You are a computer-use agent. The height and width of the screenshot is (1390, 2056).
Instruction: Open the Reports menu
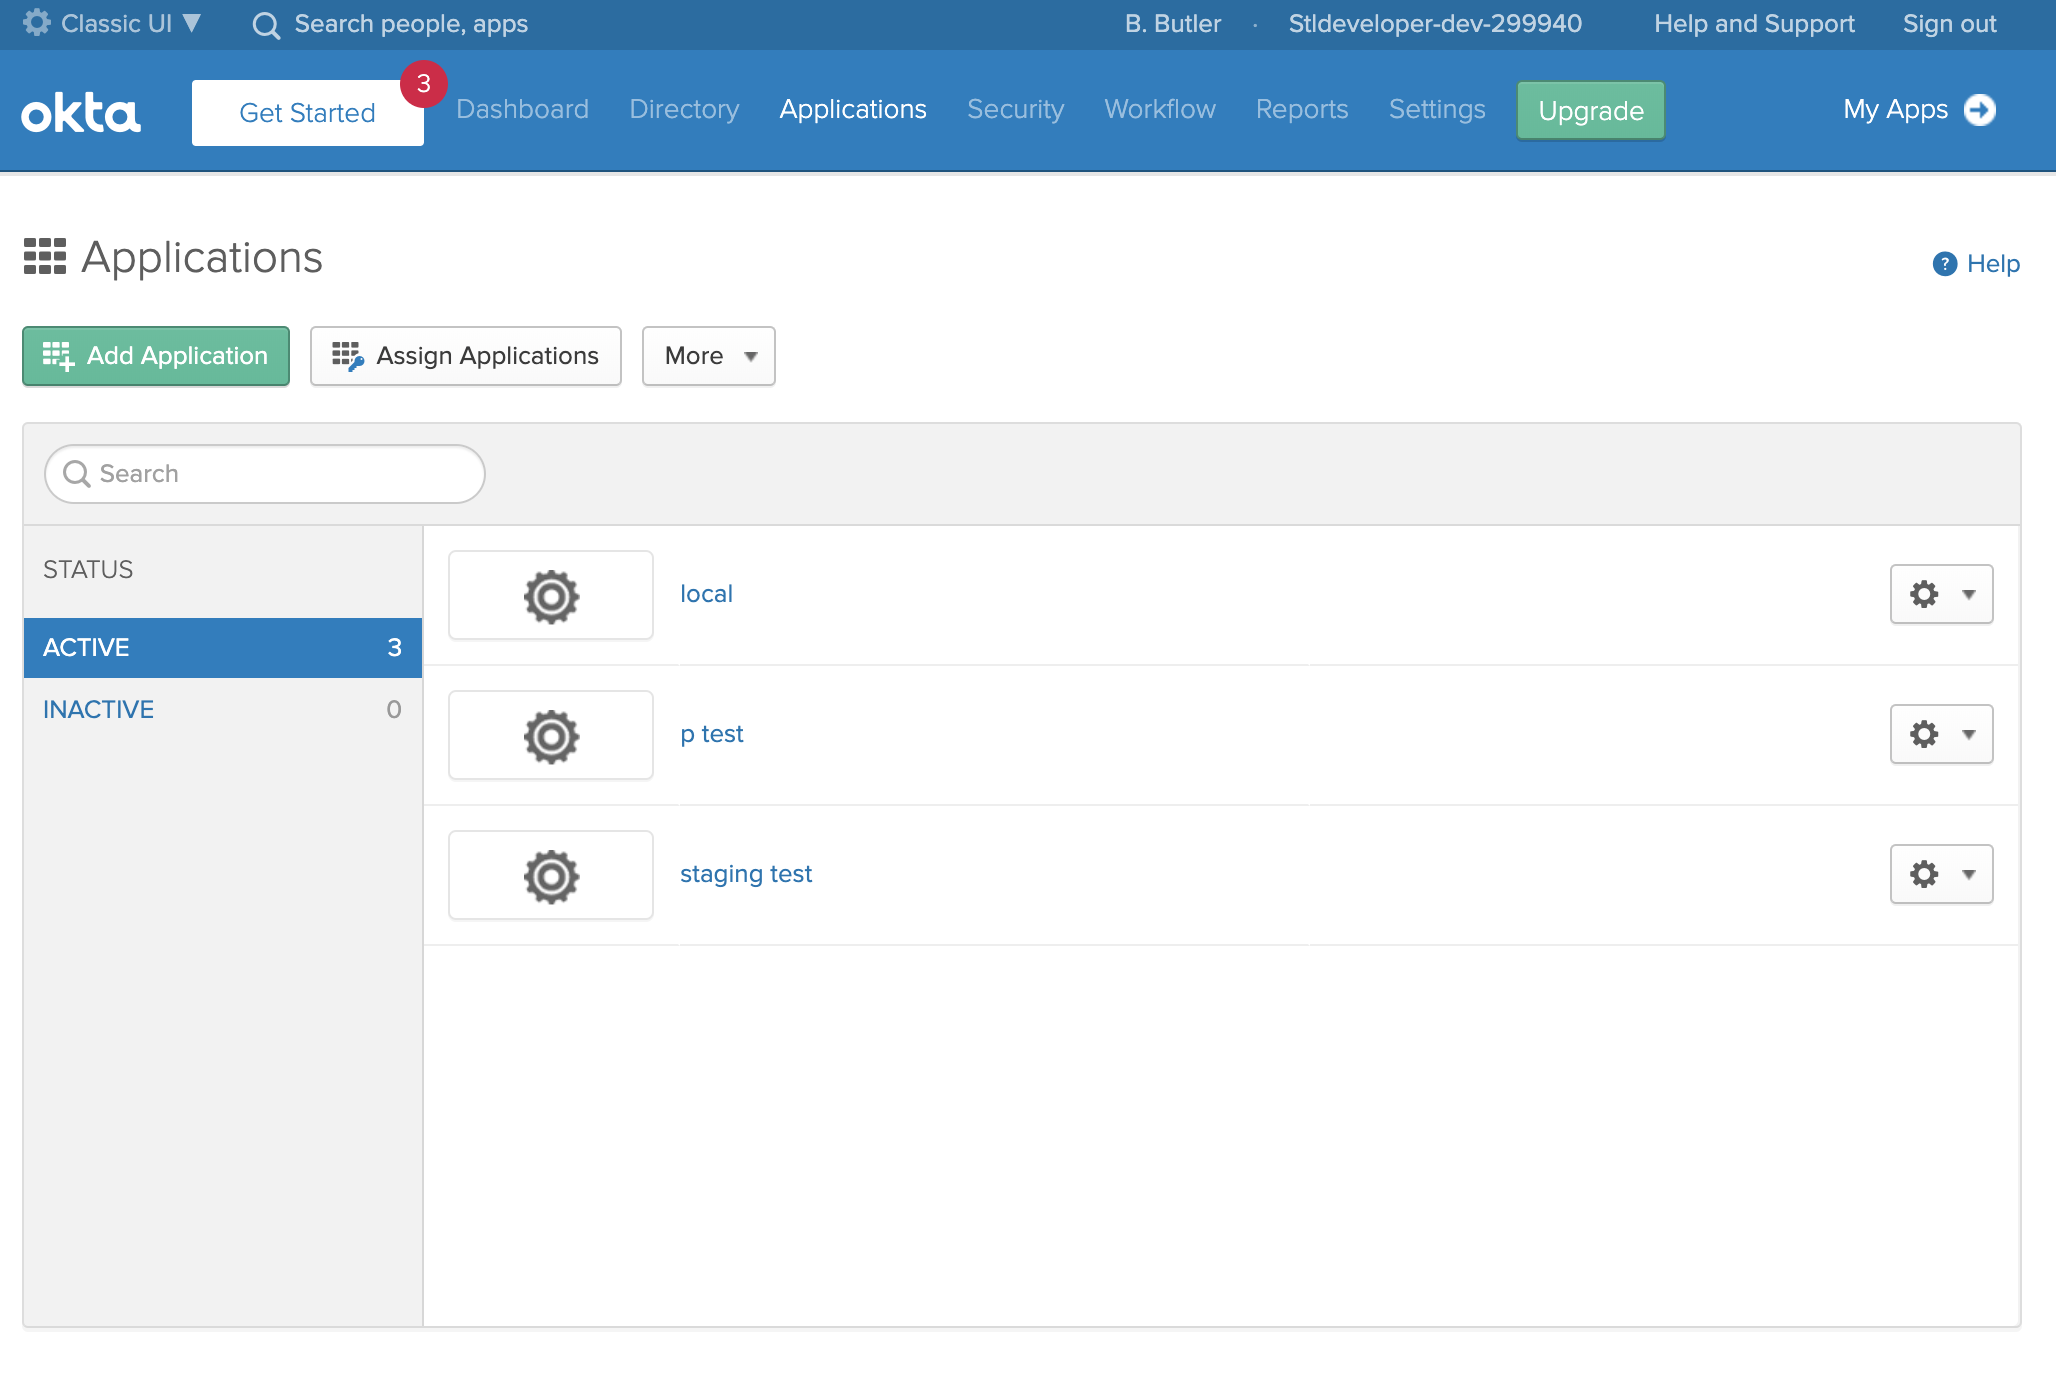coord(1302,109)
